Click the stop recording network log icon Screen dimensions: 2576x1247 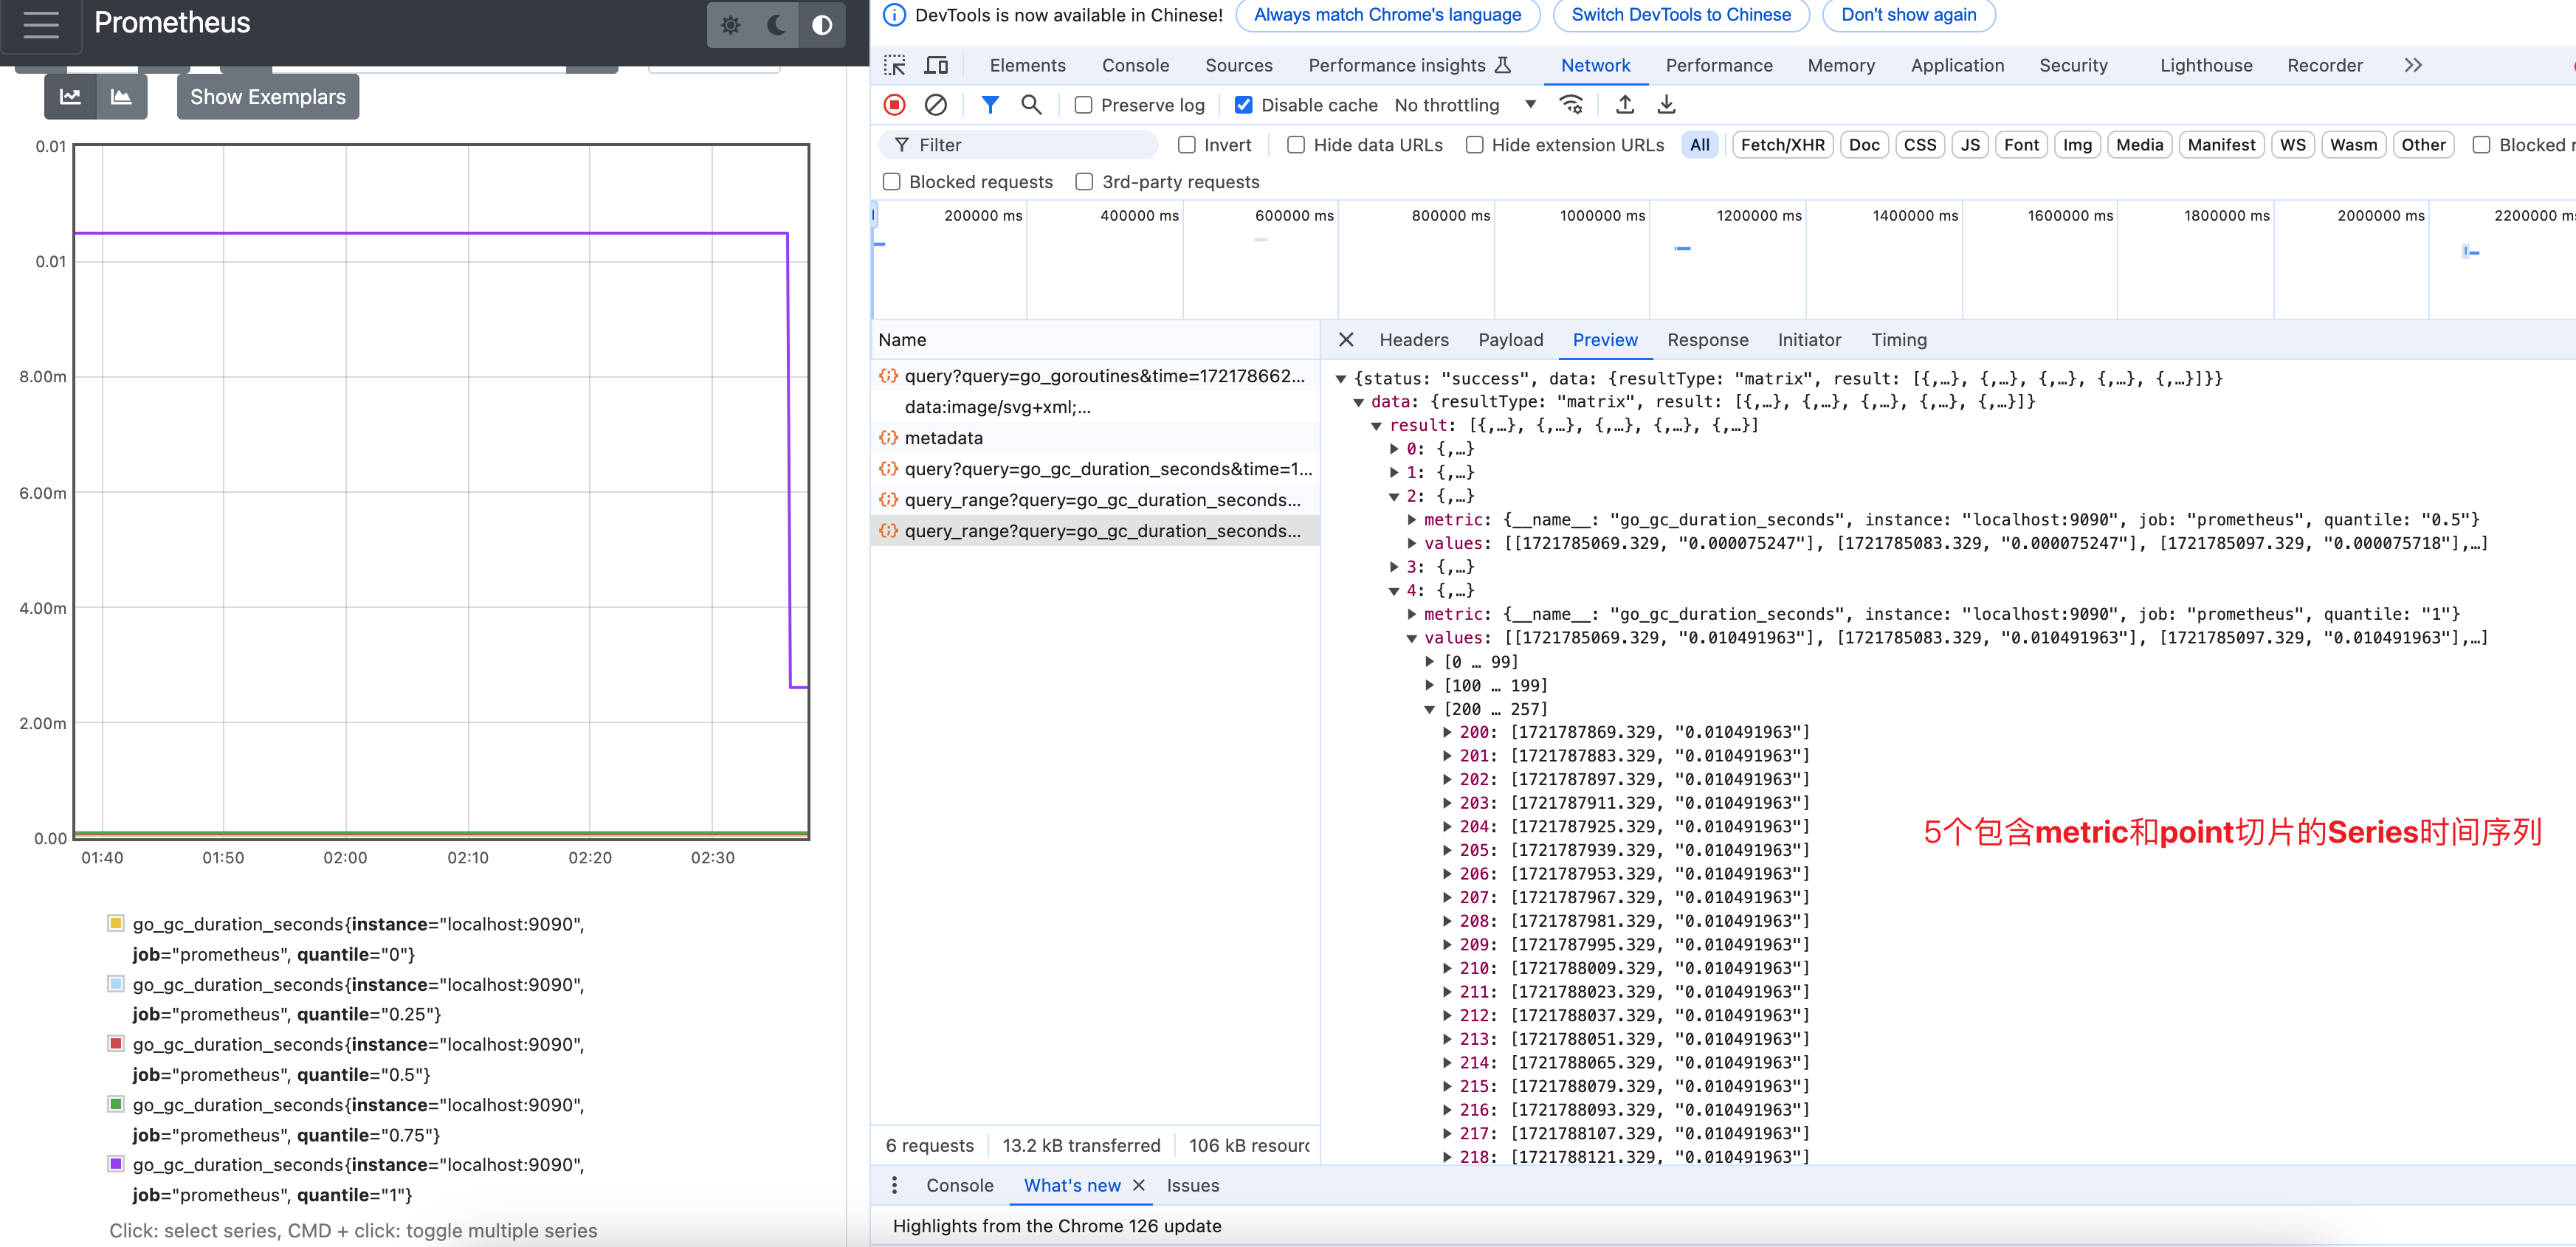pos(895,105)
